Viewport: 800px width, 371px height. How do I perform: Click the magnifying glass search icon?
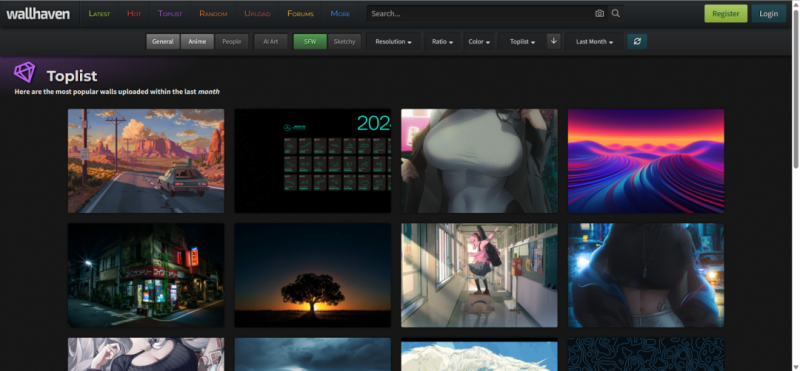tap(616, 14)
